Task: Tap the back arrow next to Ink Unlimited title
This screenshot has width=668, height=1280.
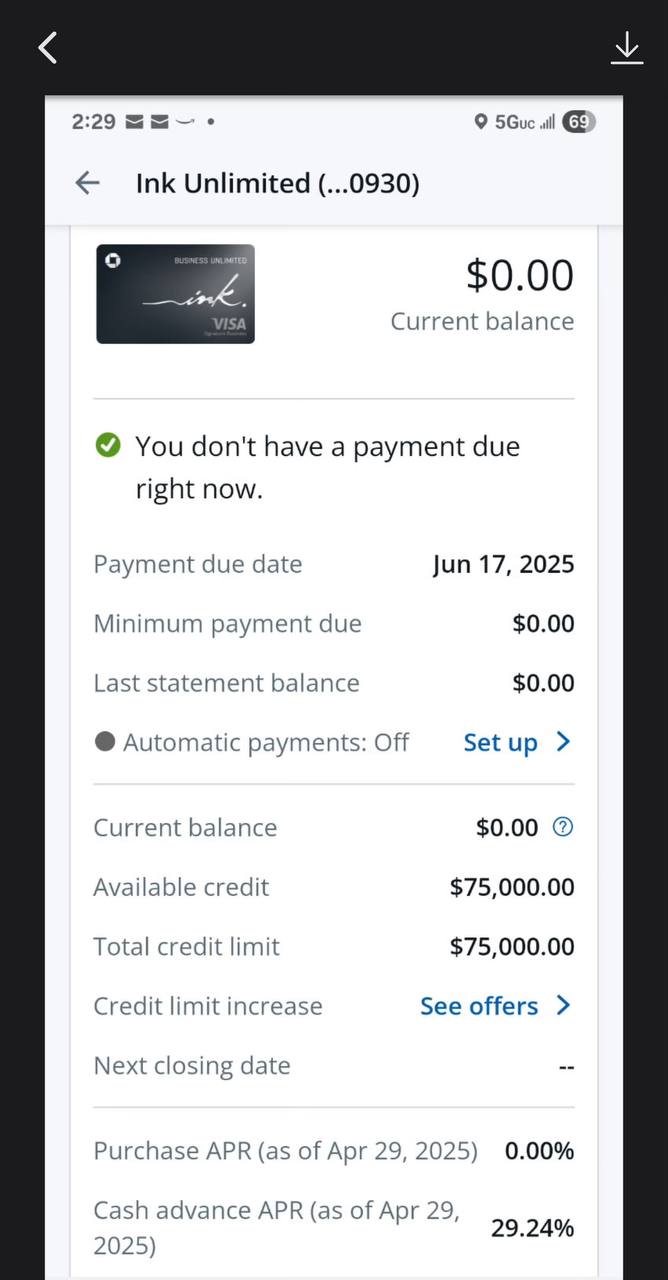Action: [87, 183]
